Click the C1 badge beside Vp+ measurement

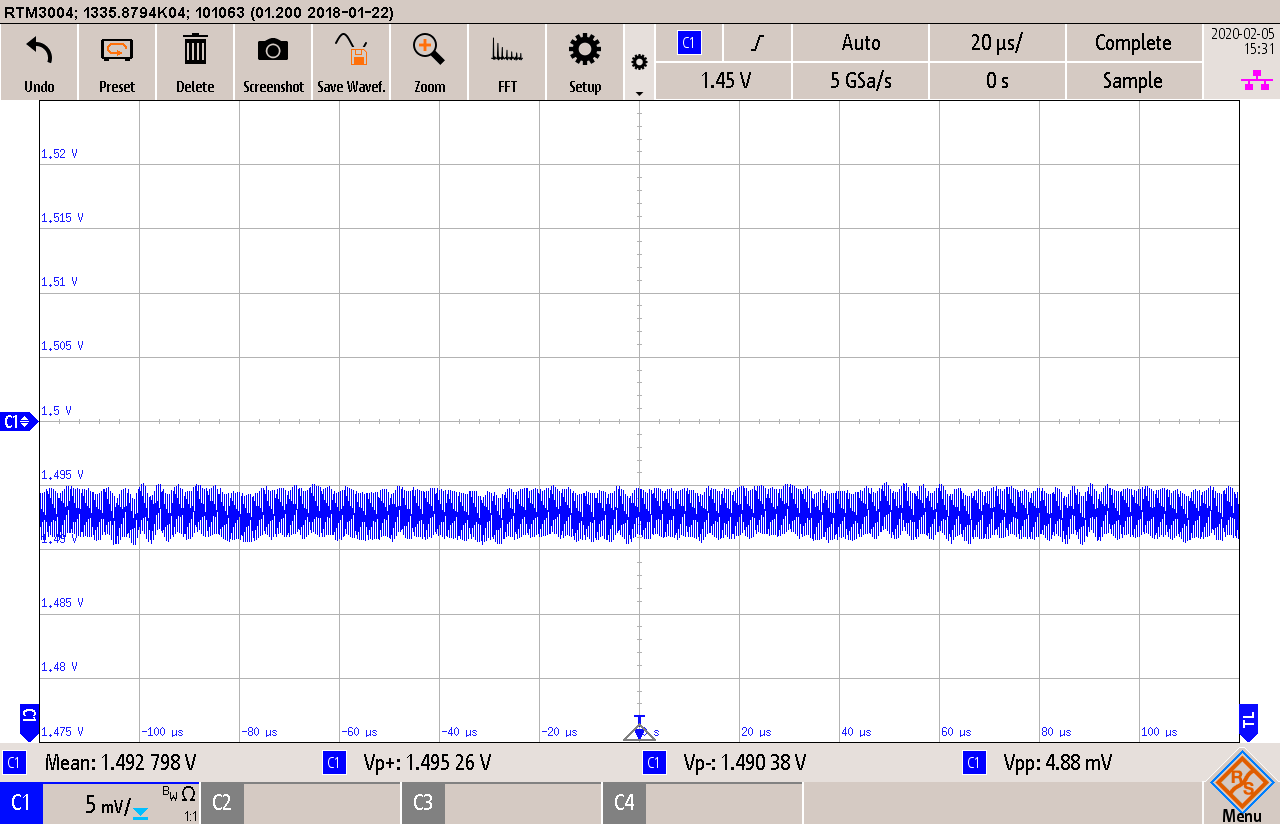pos(334,763)
